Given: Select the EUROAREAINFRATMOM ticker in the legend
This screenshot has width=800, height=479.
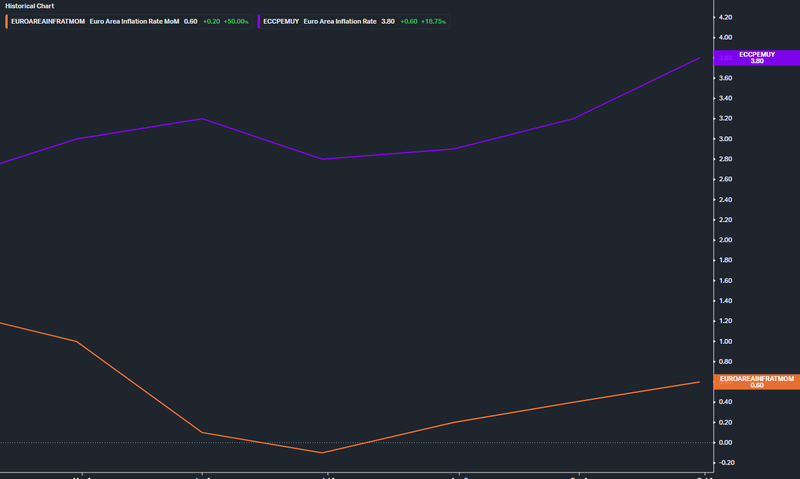Looking at the screenshot, I should point(48,21).
